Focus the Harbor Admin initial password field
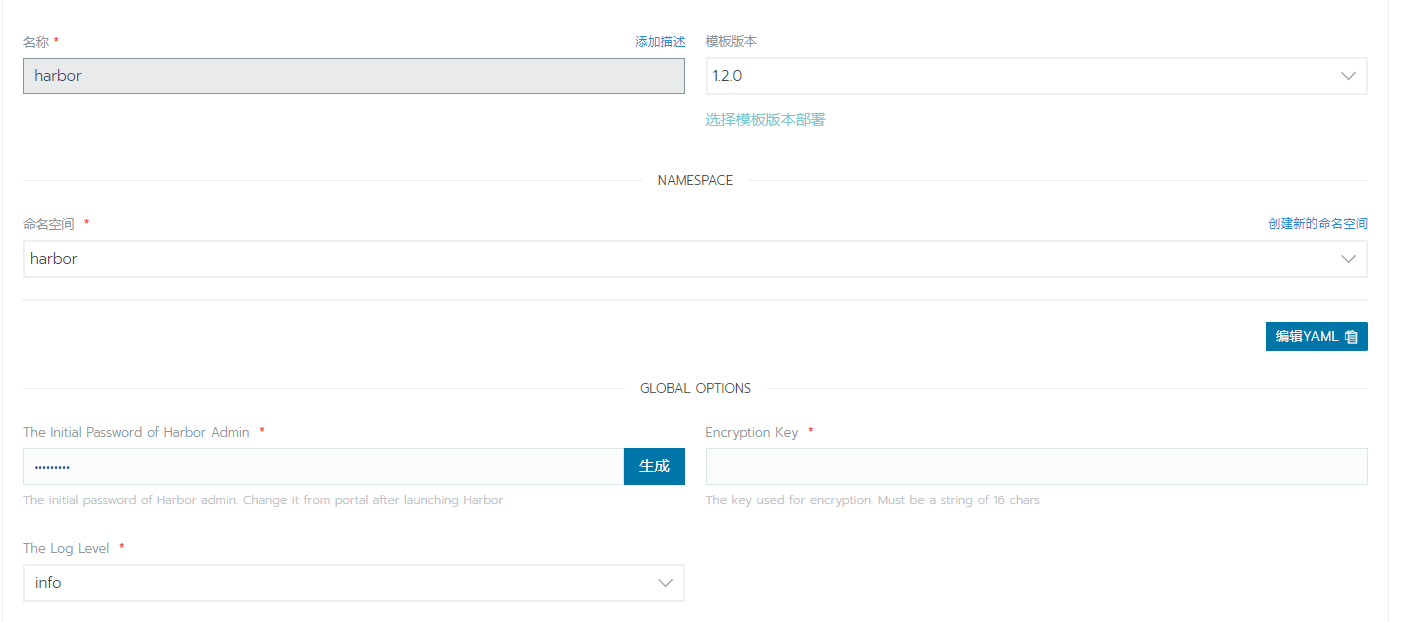 (324, 466)
